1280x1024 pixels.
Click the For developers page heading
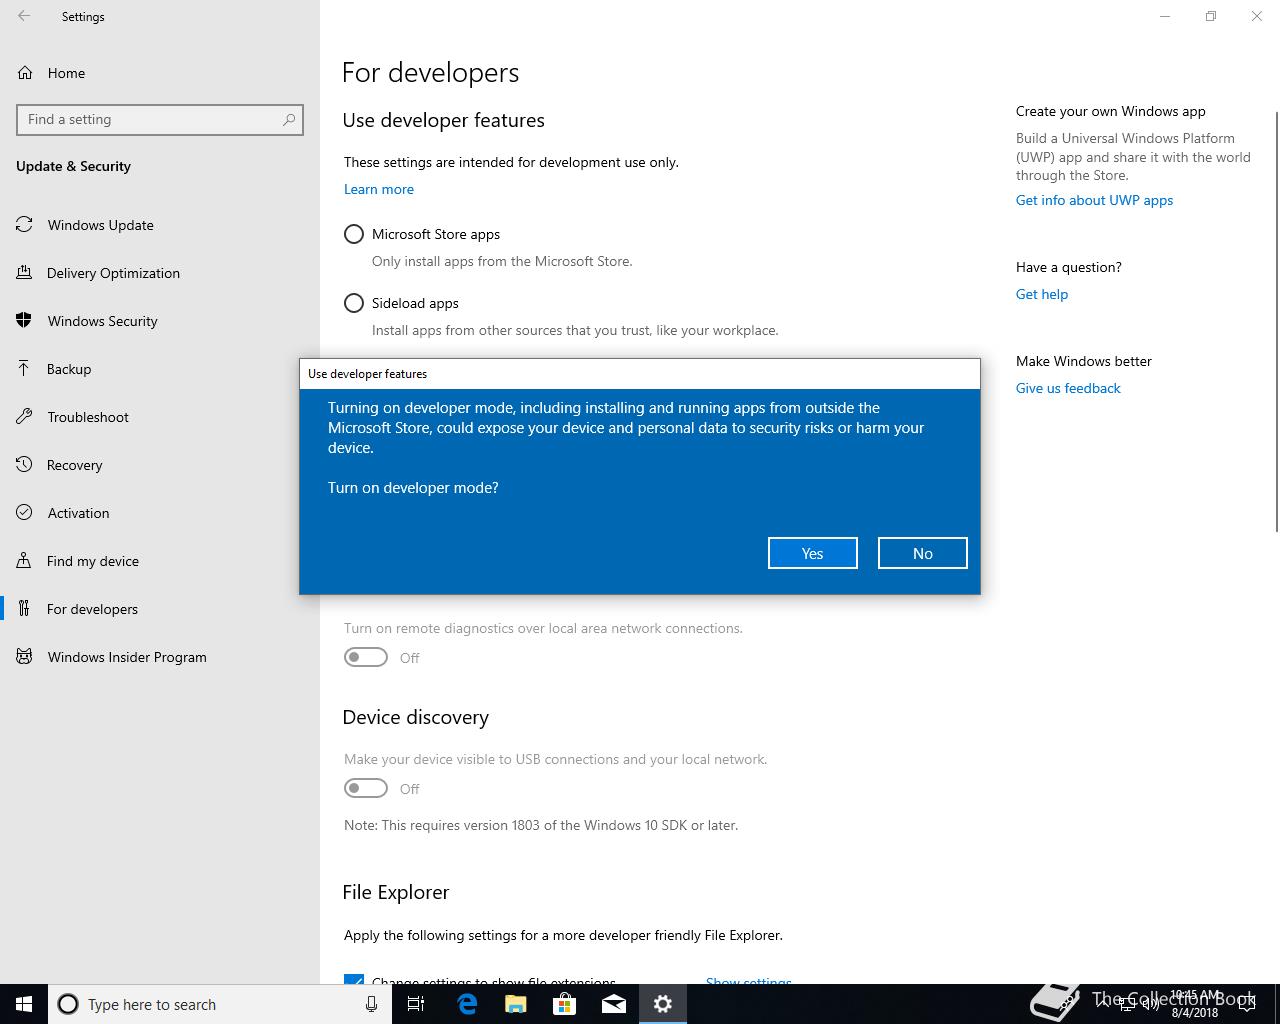(431, 73)
